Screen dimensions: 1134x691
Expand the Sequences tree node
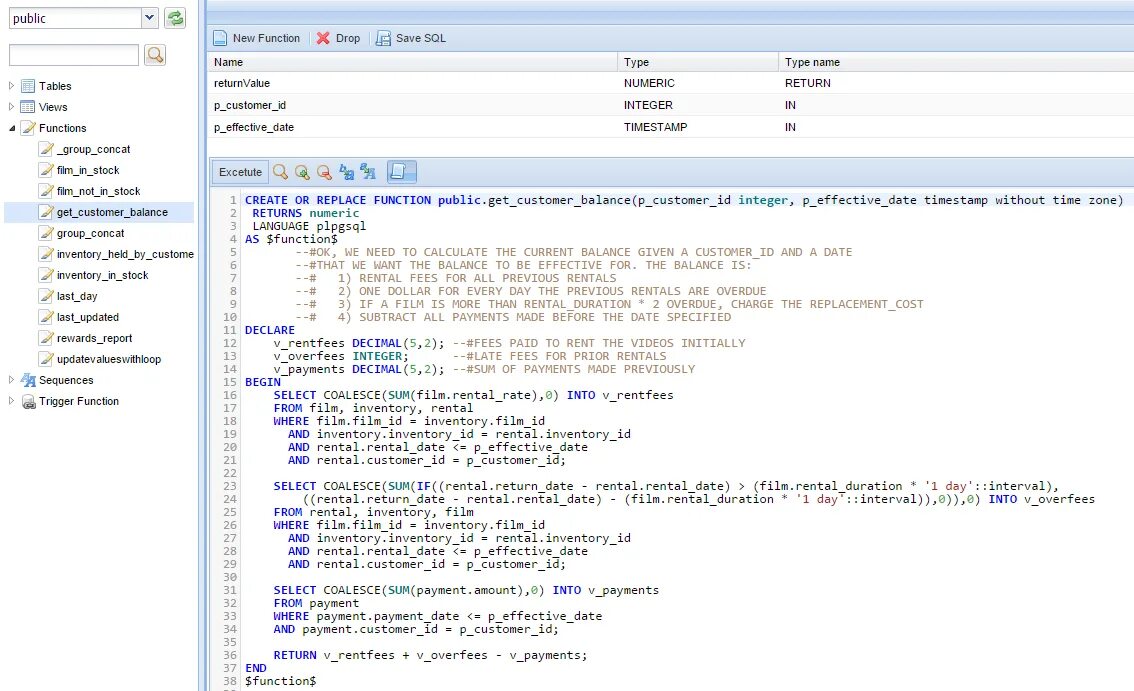point(11,379)
